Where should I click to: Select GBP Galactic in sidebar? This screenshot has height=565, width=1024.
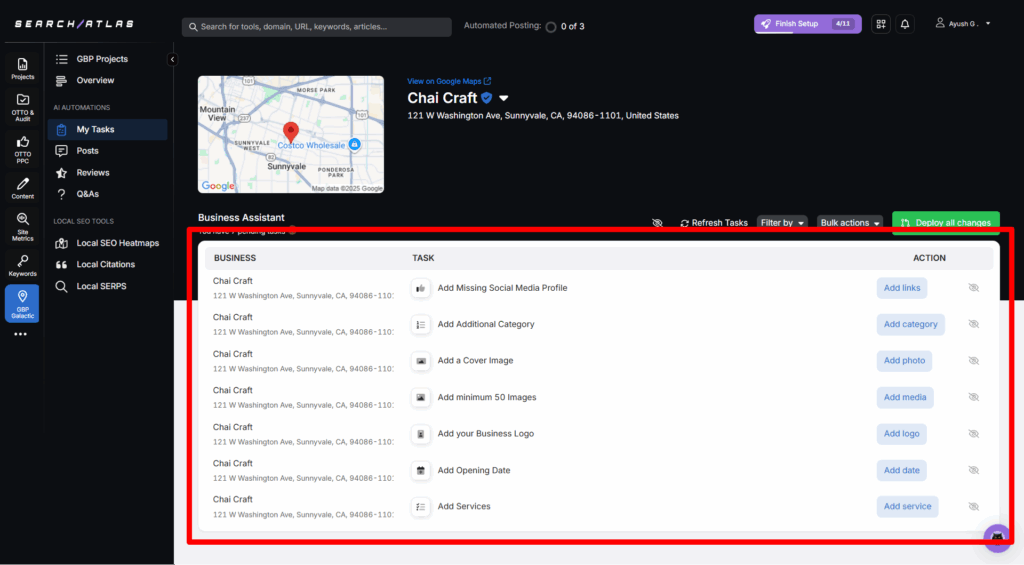coord(22,304)
